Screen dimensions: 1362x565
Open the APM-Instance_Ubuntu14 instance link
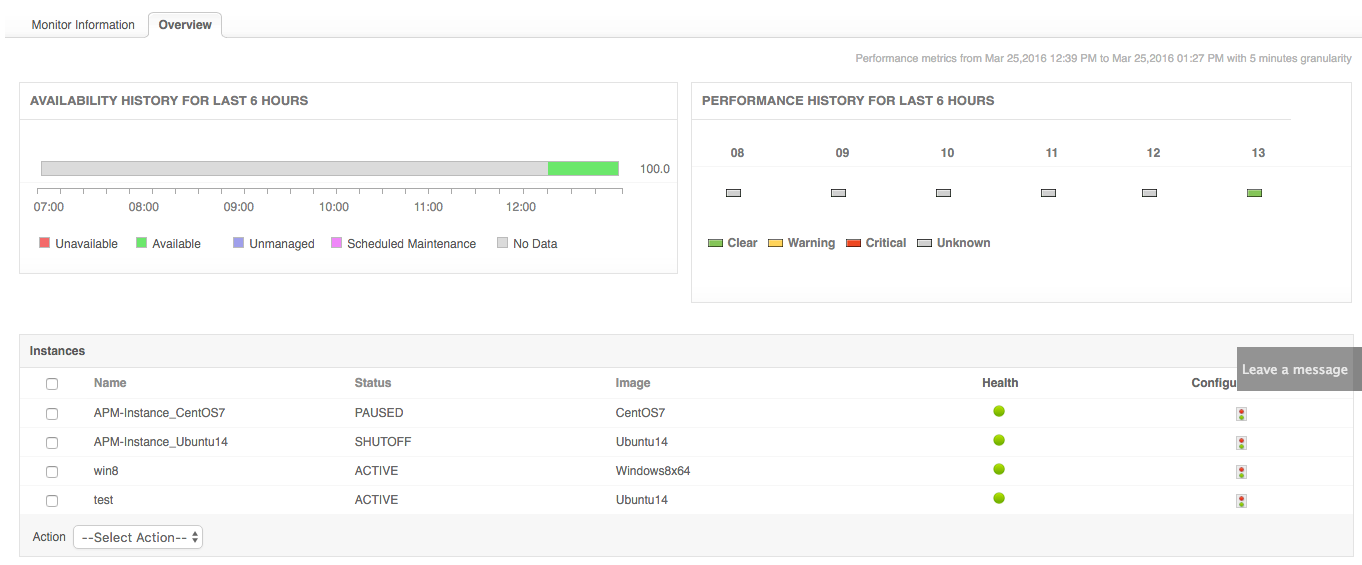pos(161,442)
